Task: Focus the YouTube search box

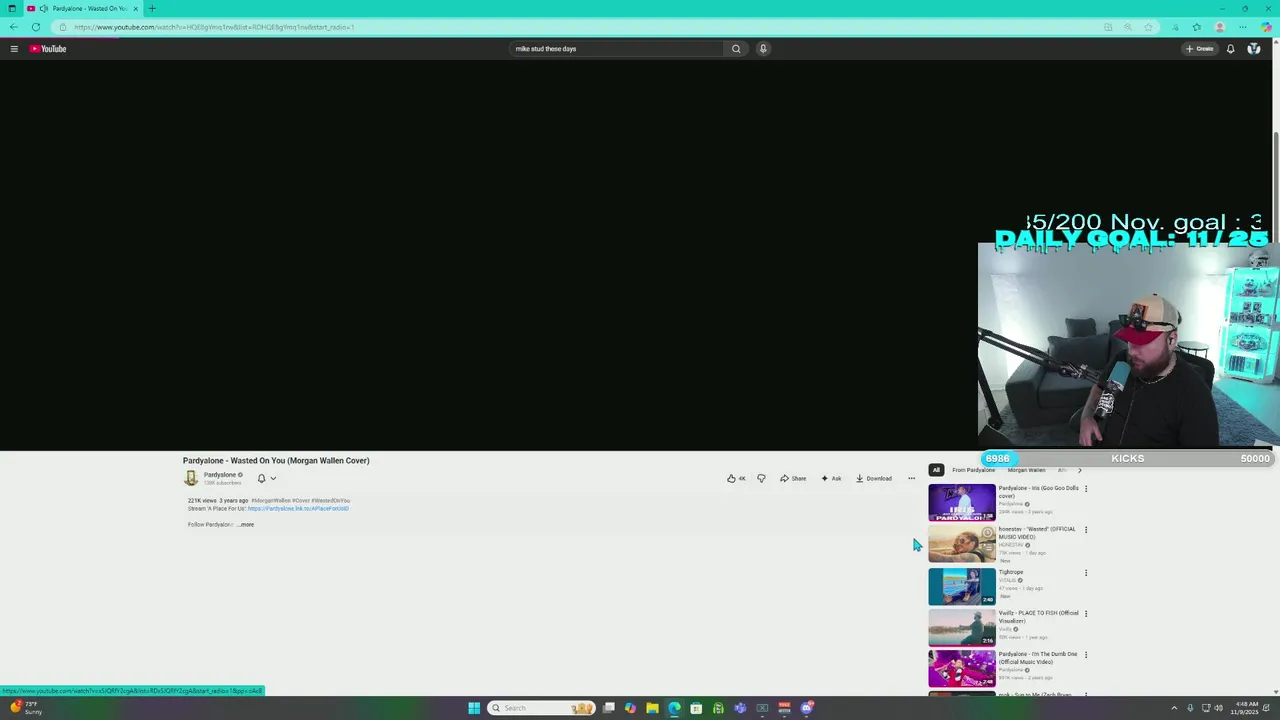Action: point(616,48)
